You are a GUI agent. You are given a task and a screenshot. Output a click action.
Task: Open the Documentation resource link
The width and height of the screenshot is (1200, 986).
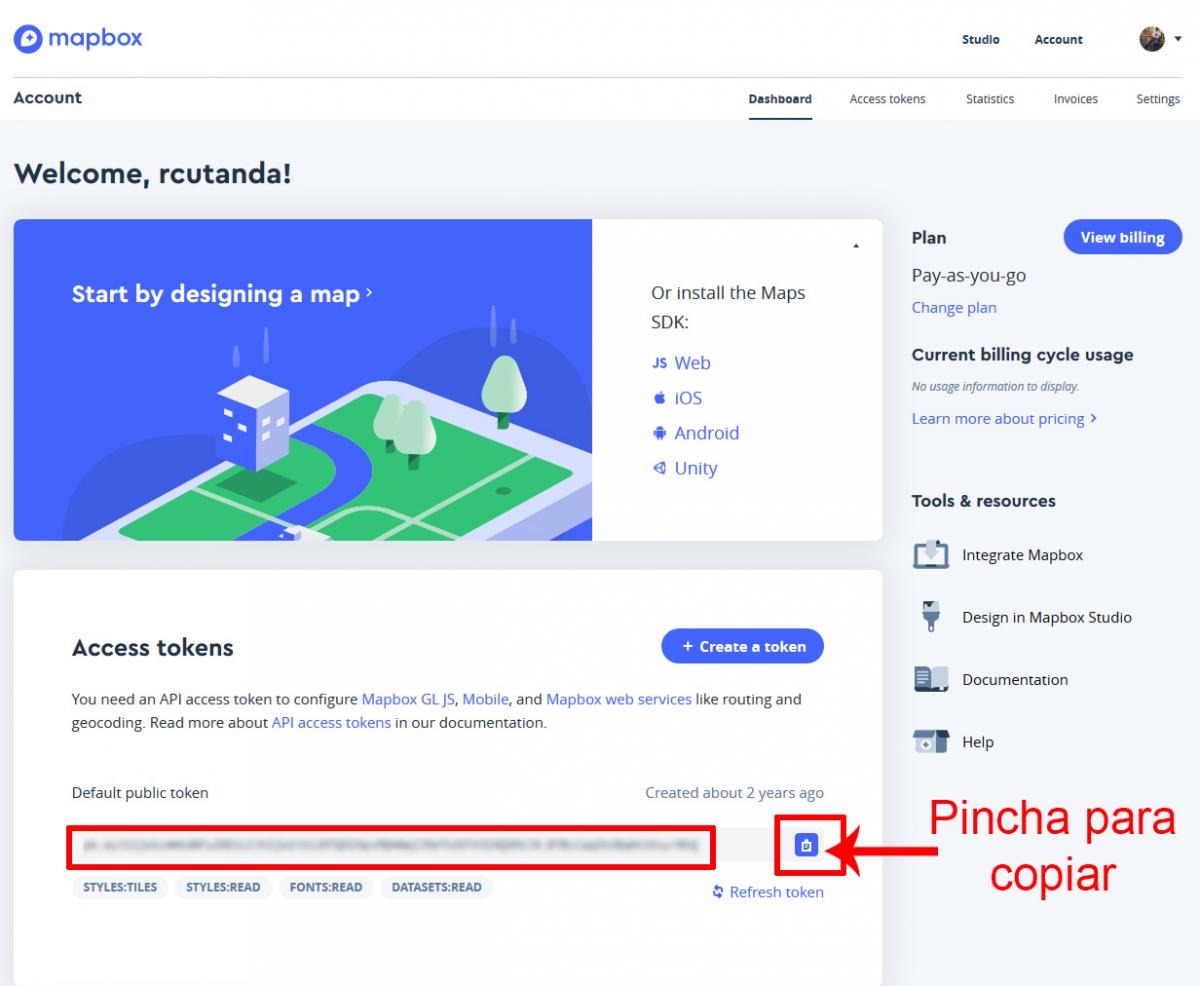pyautogui.click(x=1015, y=680)
